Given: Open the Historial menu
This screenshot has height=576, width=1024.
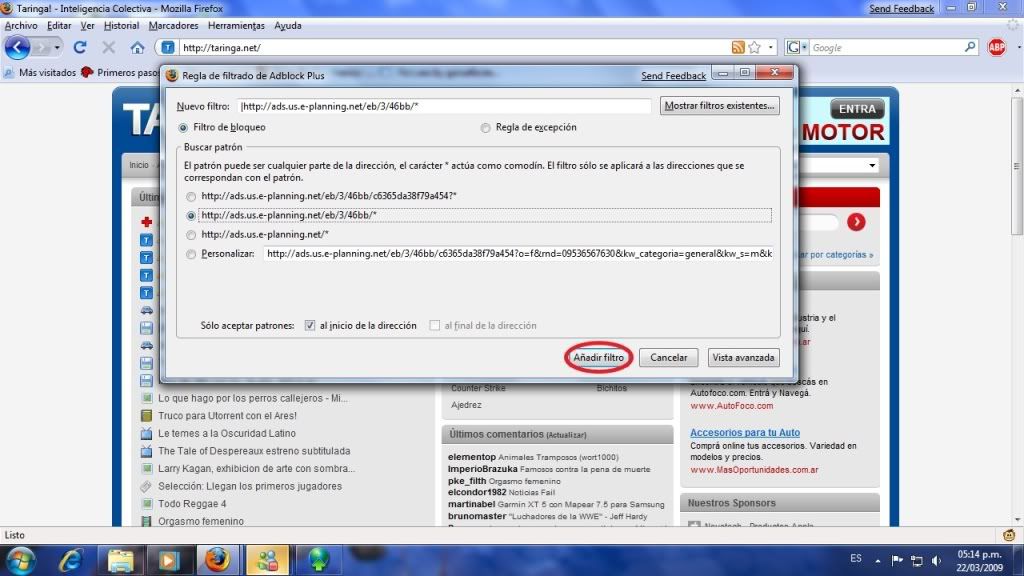Looking at the screenshot, I should [121, 25].
